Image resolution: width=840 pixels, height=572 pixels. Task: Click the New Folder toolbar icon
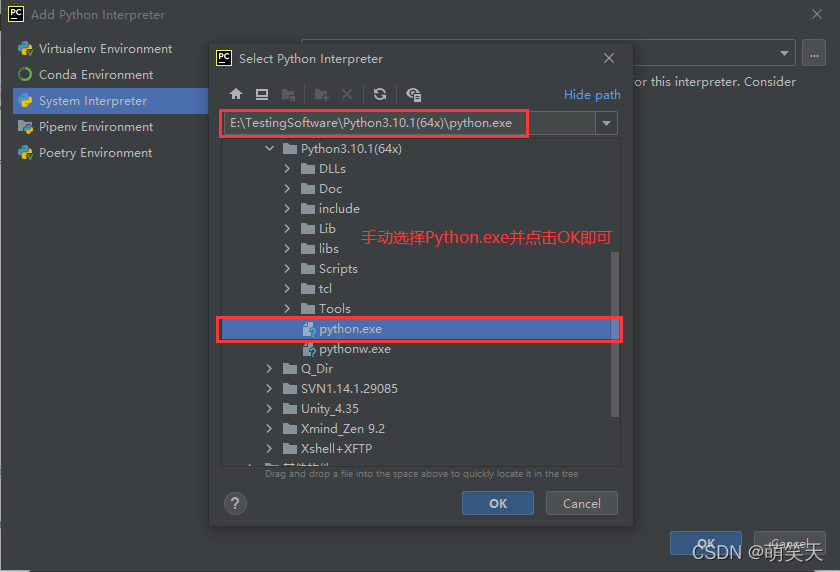point(321,94)
